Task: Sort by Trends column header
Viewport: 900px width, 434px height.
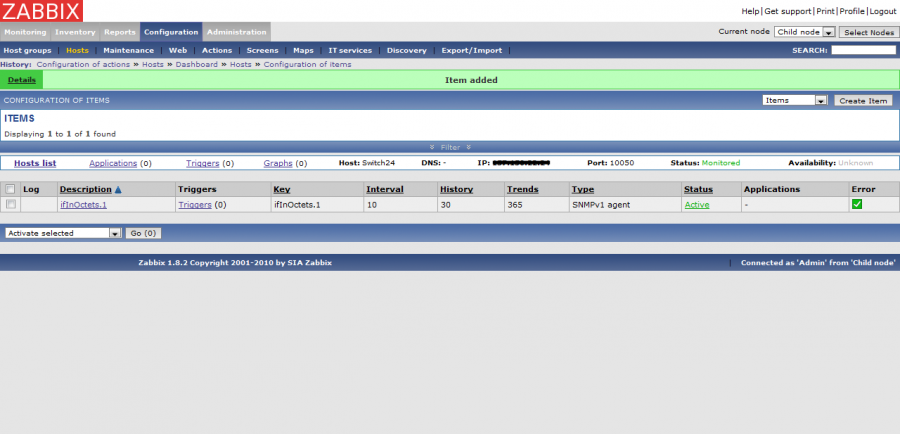Action: [522, 189]
